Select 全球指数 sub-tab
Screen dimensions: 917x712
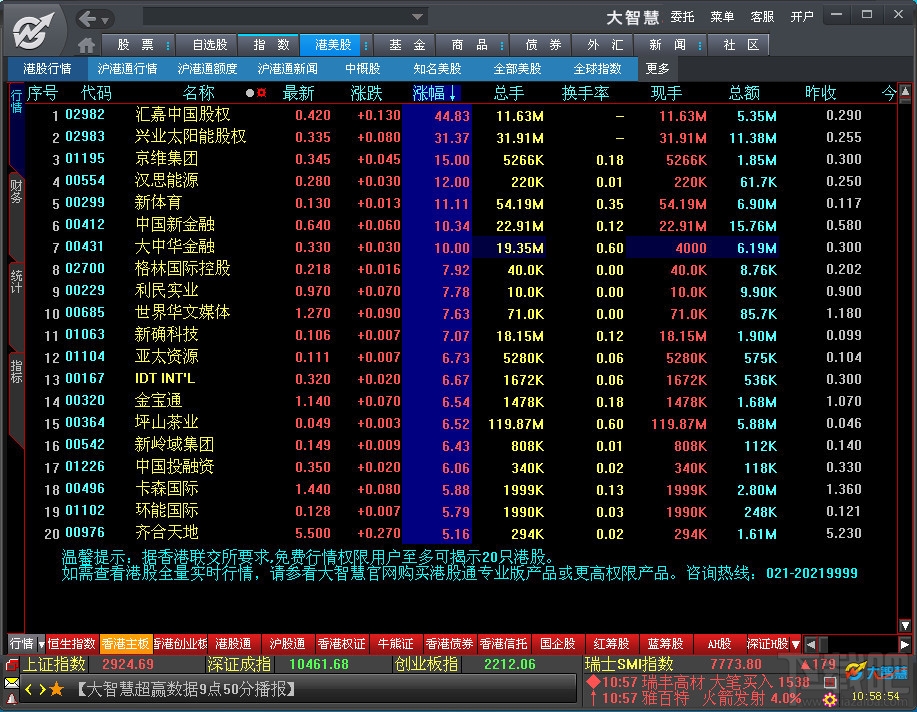pyautogui.click(x=597, y=69)
